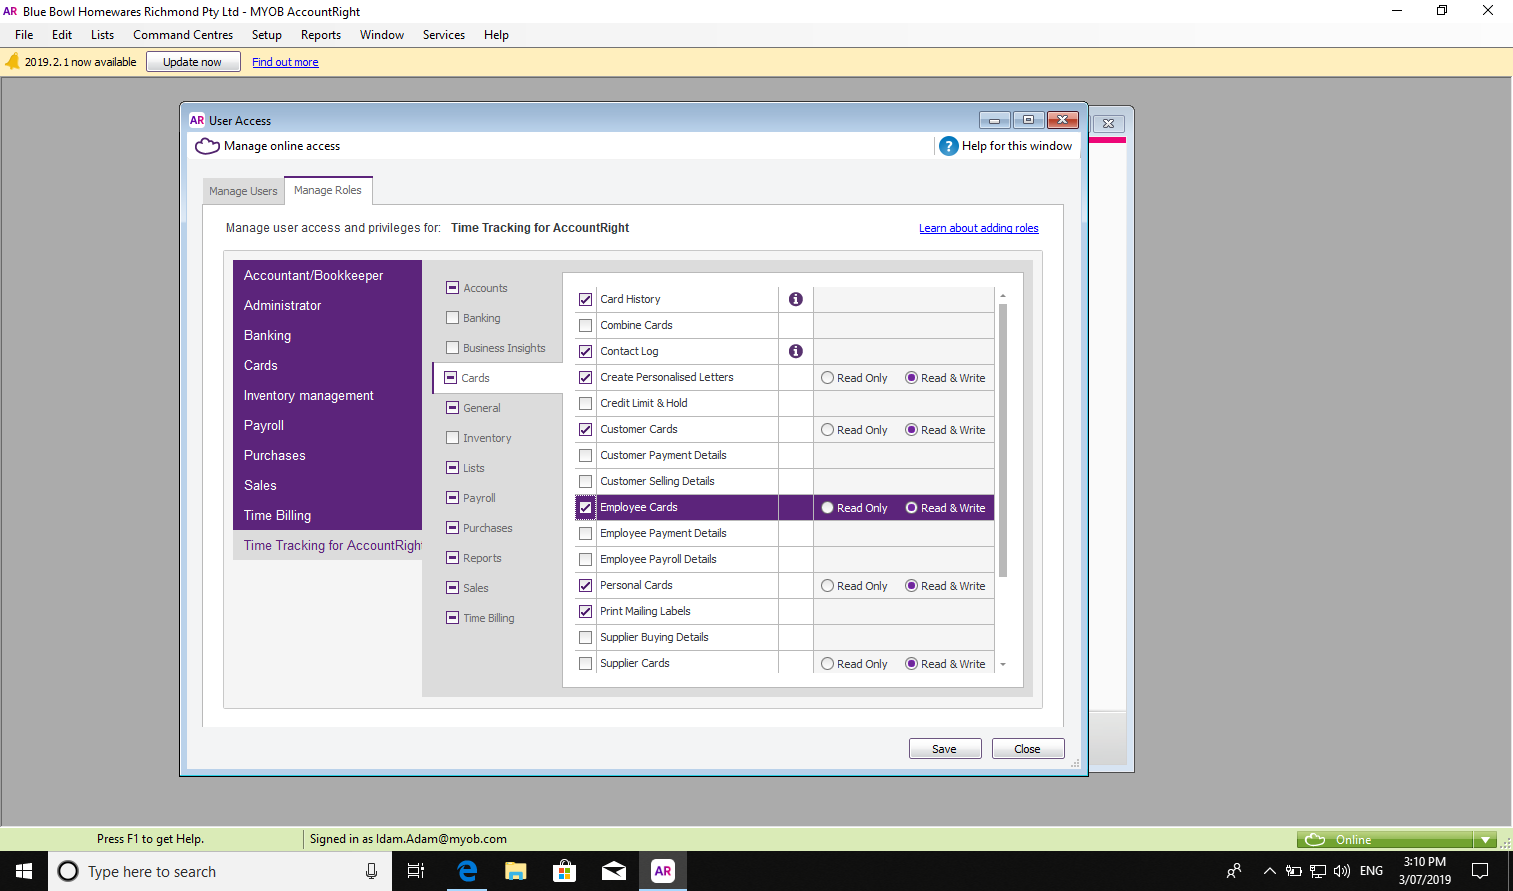Open the Command Centres menu

[x=183, y=35]
